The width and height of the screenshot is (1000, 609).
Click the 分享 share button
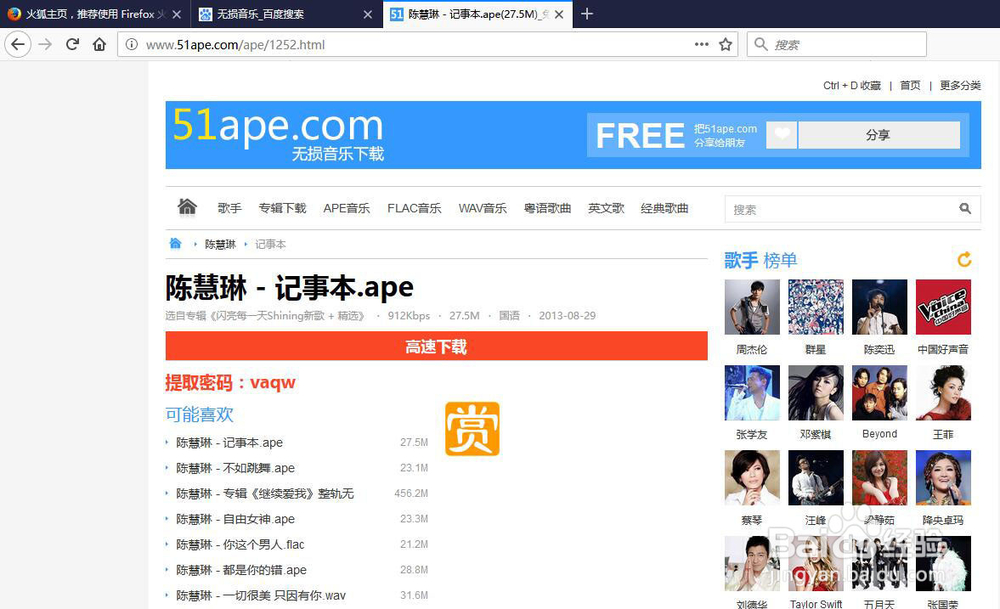[879, 135]
